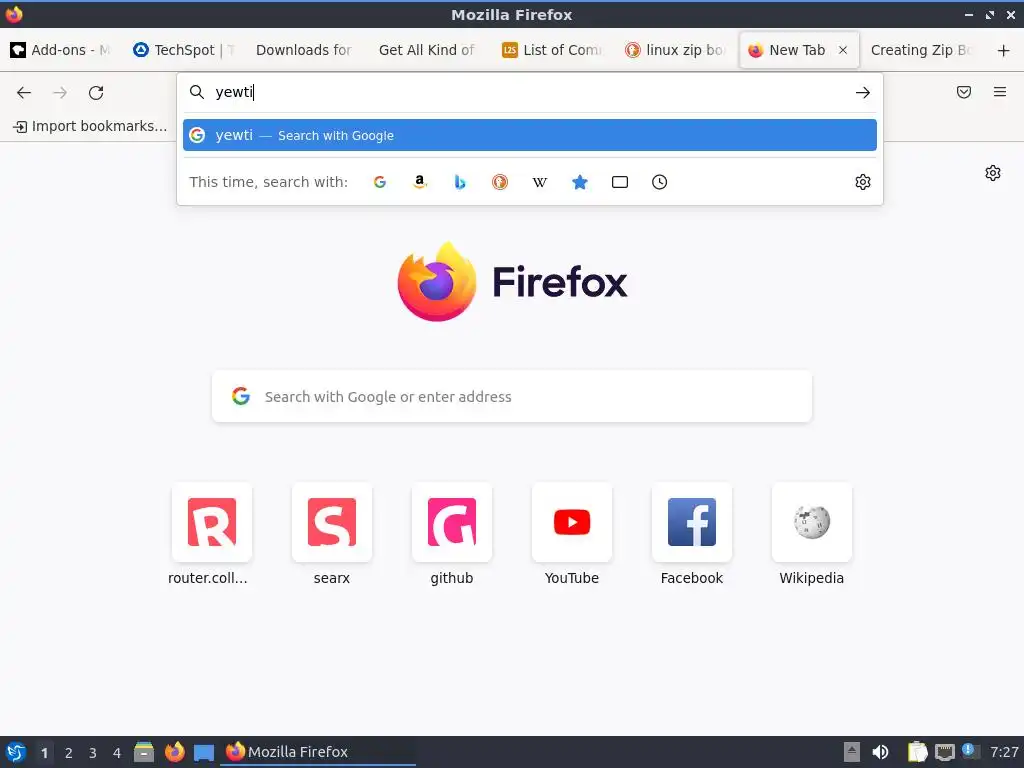Switch to workspace 4 in taskbar

tap(117, 753)
